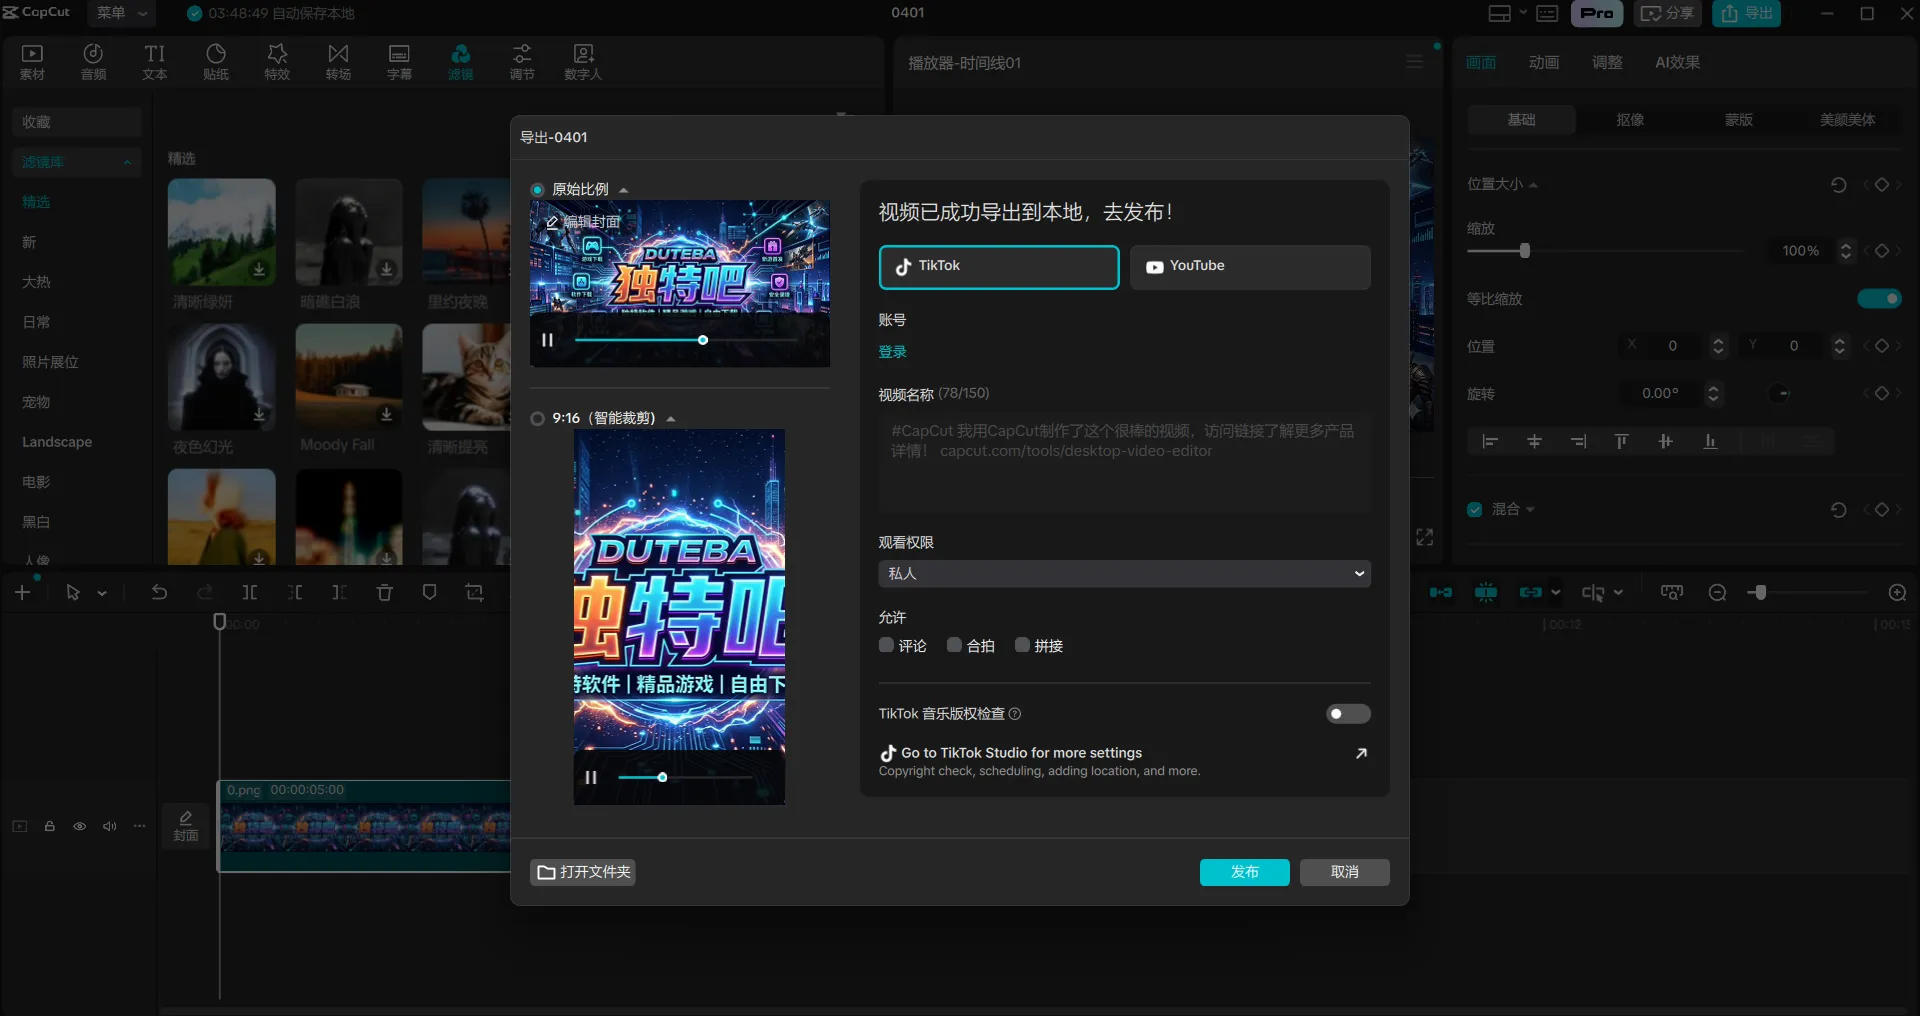Click the 发布 publish button

[x=1244, y=872]
